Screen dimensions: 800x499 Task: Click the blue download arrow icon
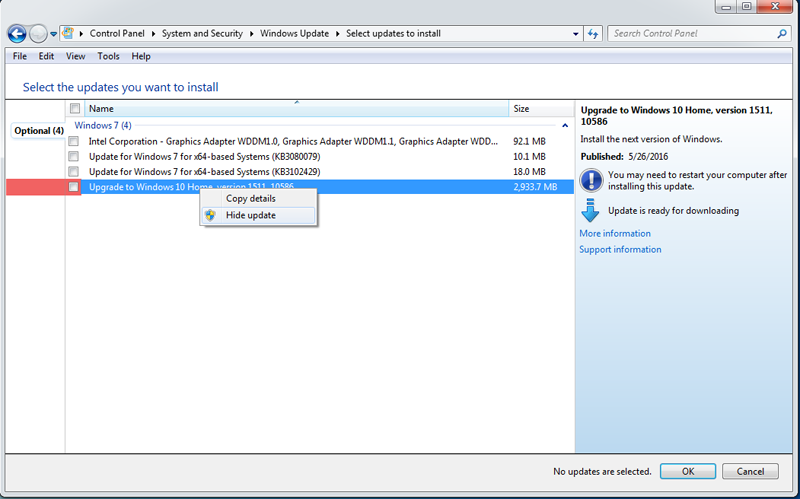point(590,210)
